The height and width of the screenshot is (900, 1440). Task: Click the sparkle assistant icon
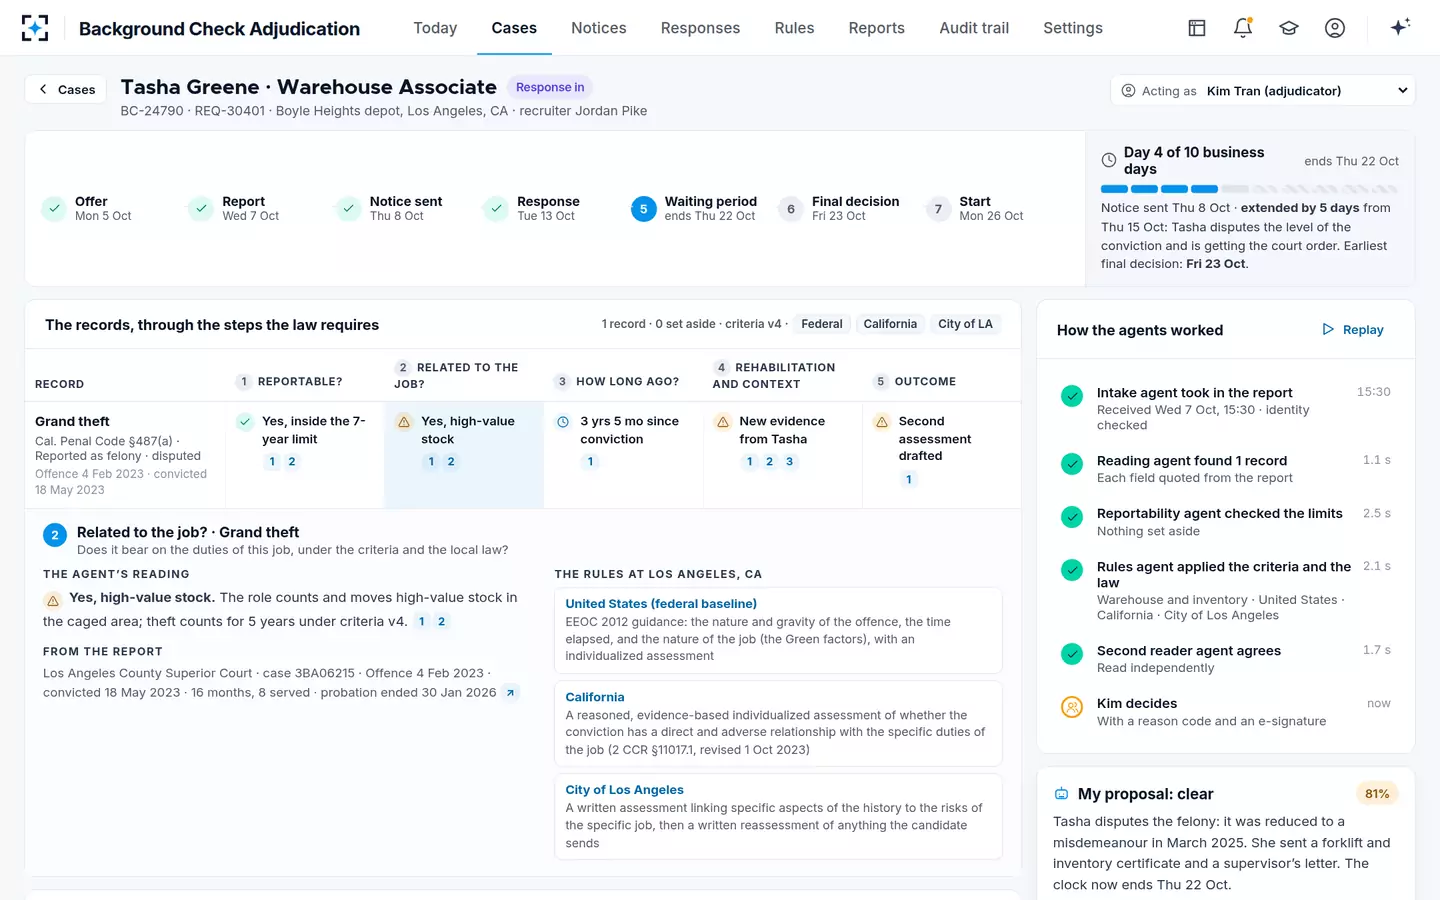click(x=1400, y=27)
